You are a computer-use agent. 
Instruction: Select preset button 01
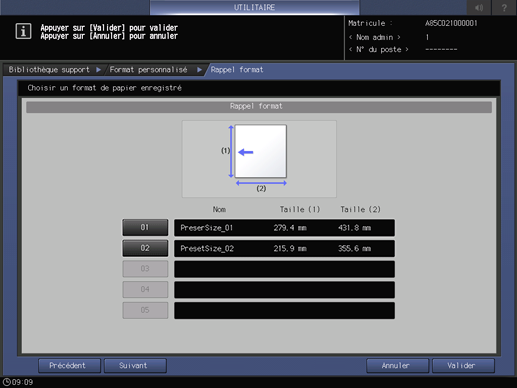pos(145,227)
